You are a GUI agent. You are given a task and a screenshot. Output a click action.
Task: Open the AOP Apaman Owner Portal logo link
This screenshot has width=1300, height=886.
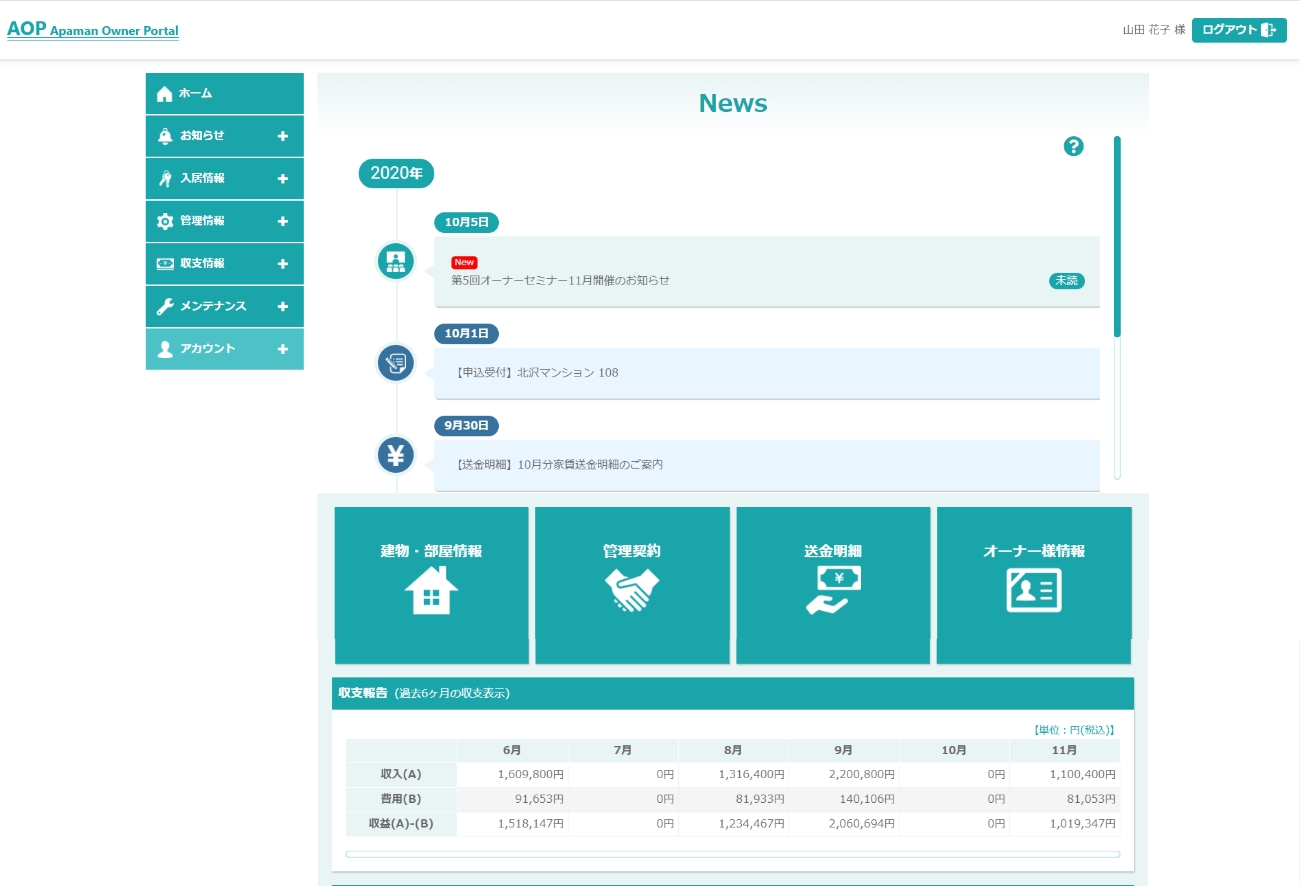point(93,30)
